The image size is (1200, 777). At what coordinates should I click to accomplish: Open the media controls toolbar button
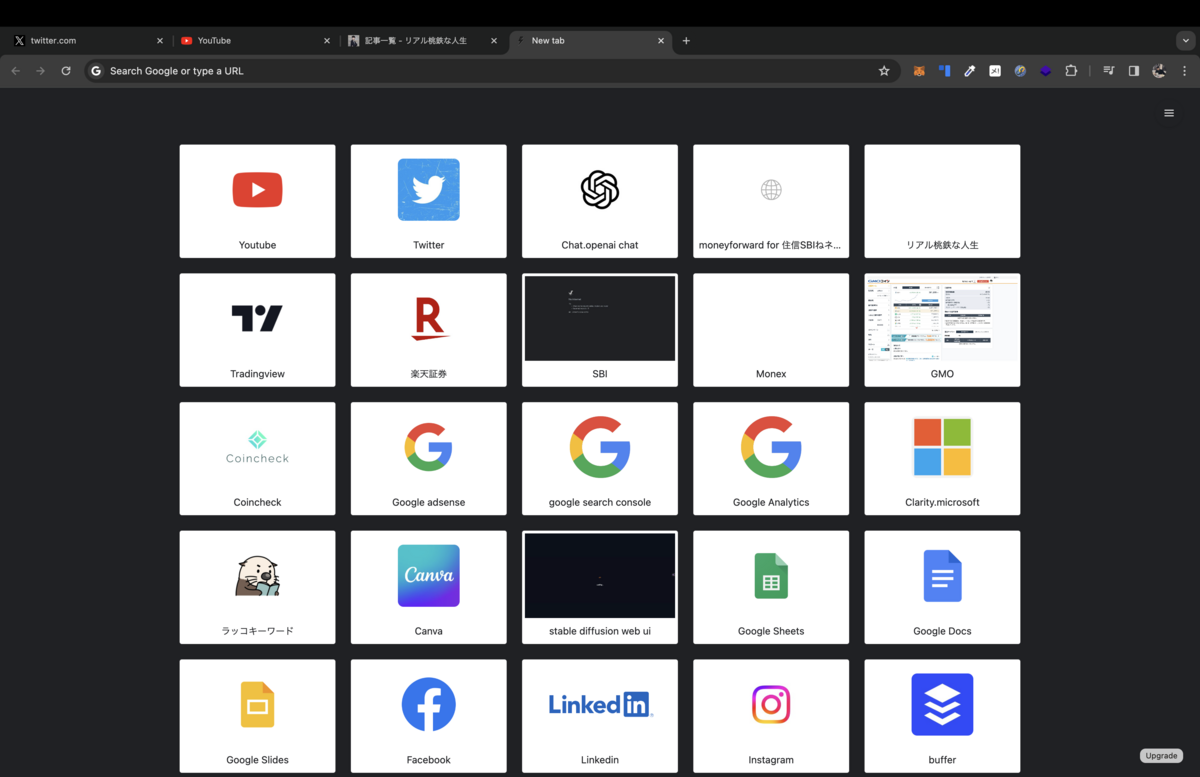point(1108,71)
